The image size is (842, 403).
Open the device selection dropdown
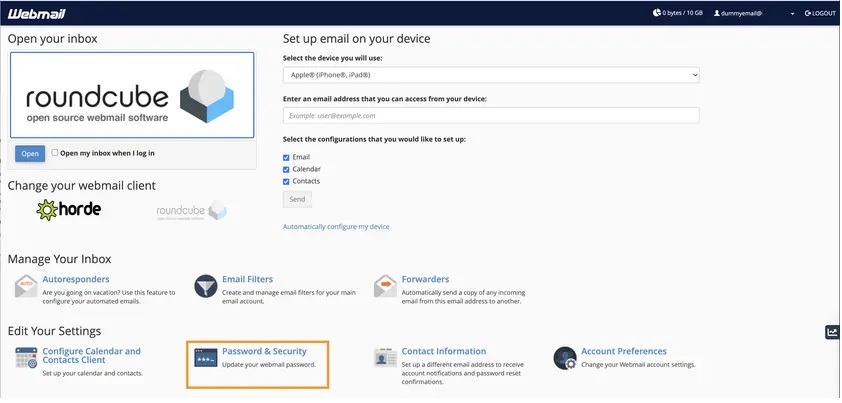point(491,75)
